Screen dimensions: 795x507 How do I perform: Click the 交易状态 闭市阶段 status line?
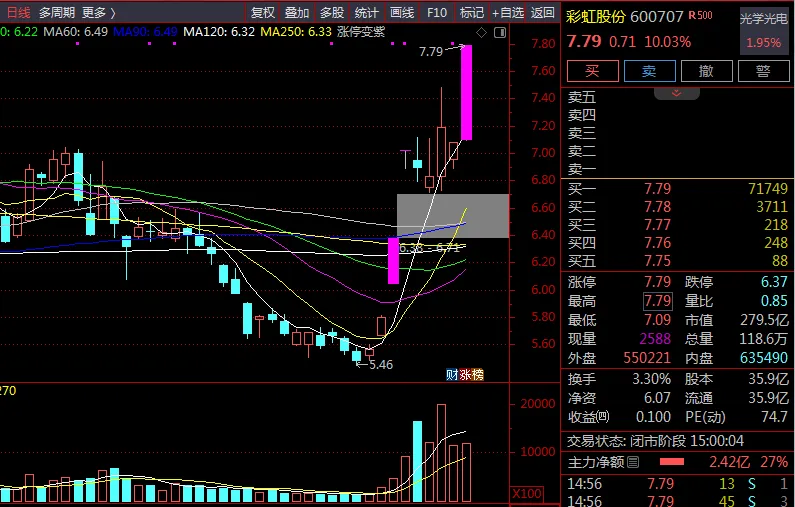[655, 441]
